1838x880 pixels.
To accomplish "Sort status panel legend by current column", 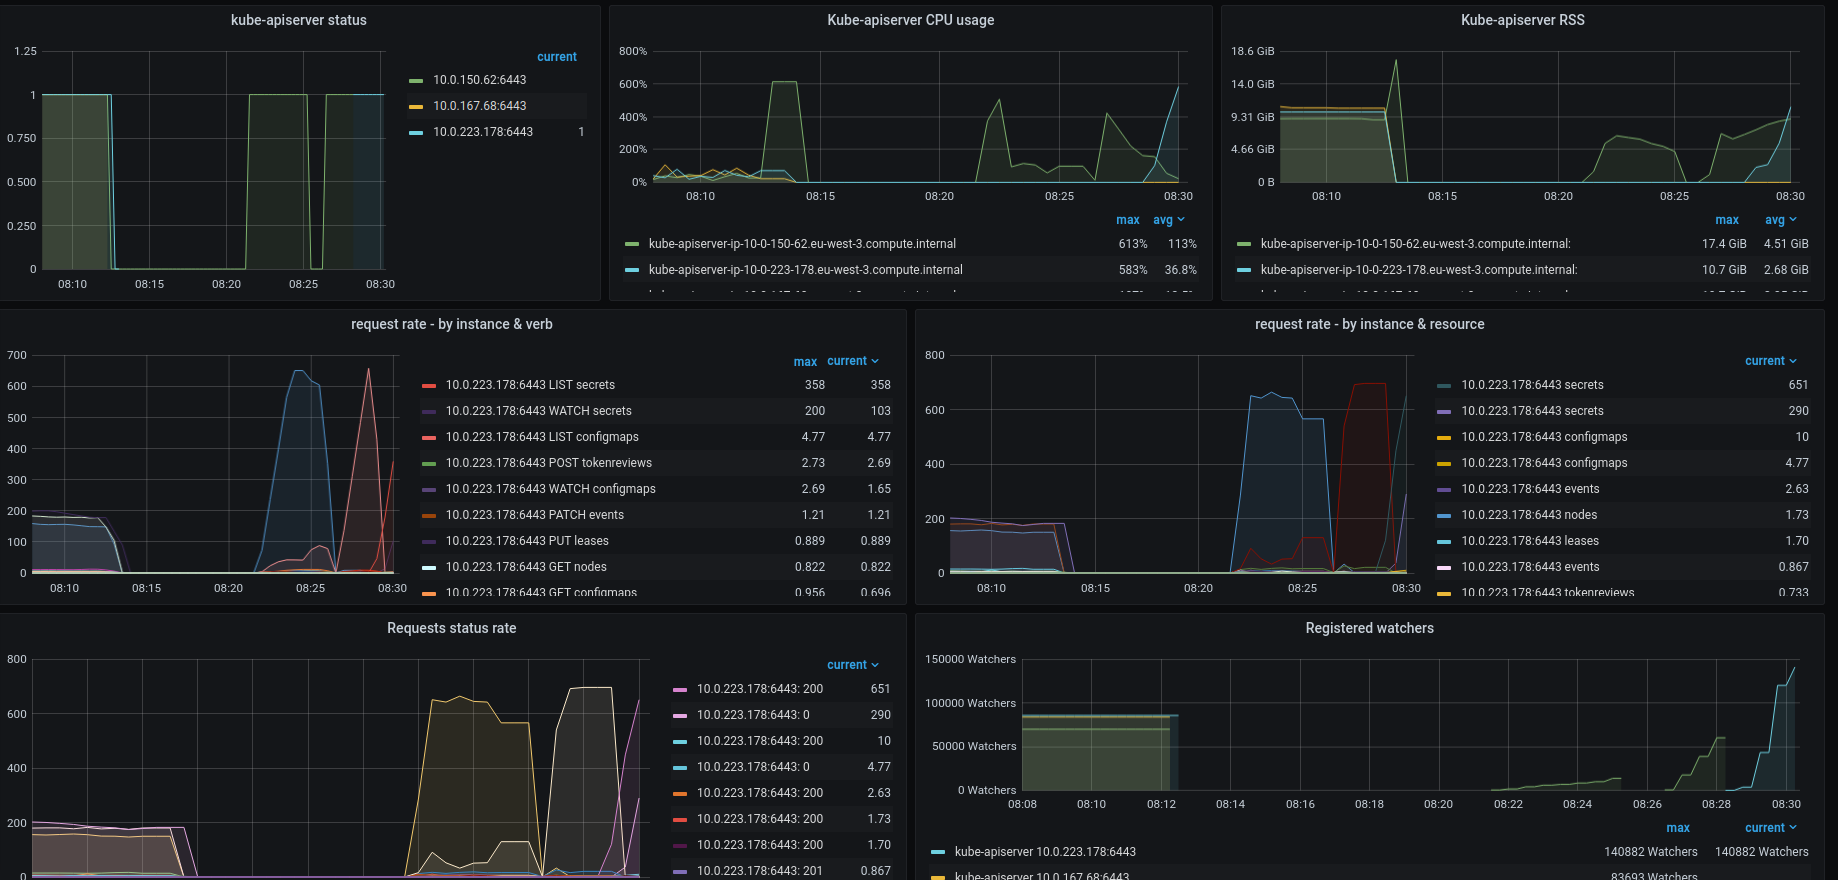I will (x=557, y=57).
